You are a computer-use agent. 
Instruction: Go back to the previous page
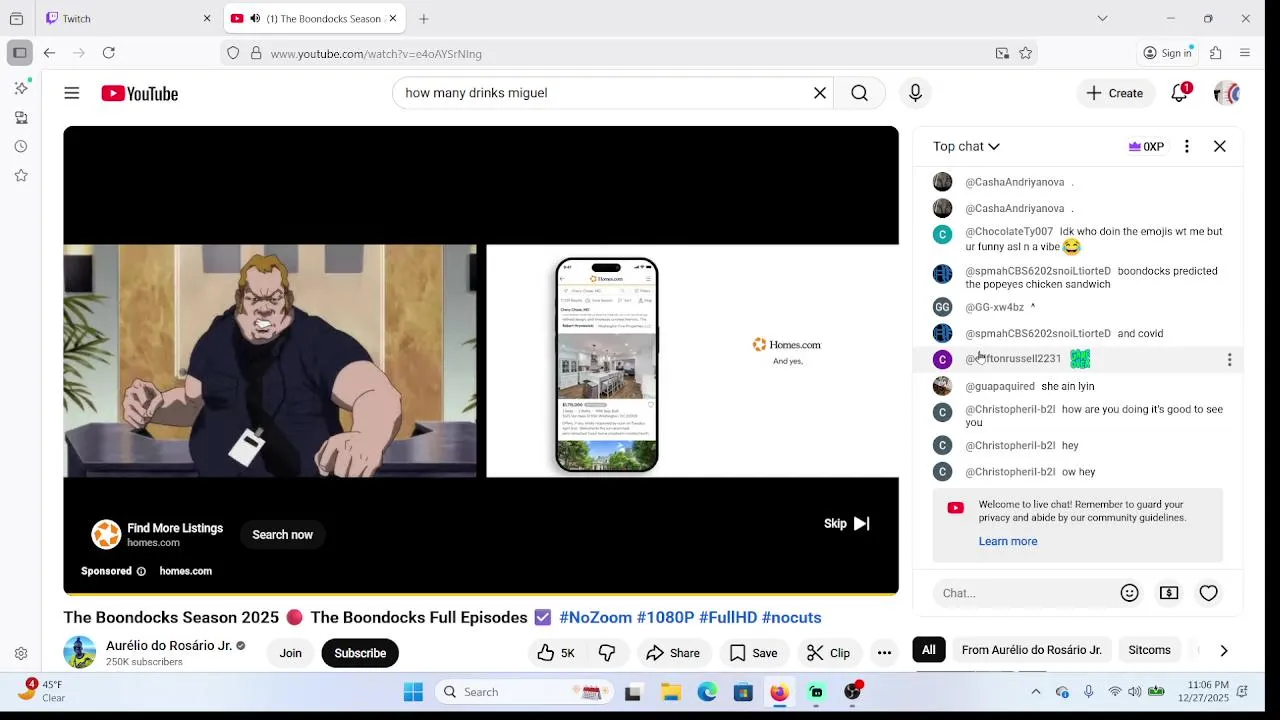[49, 53]
